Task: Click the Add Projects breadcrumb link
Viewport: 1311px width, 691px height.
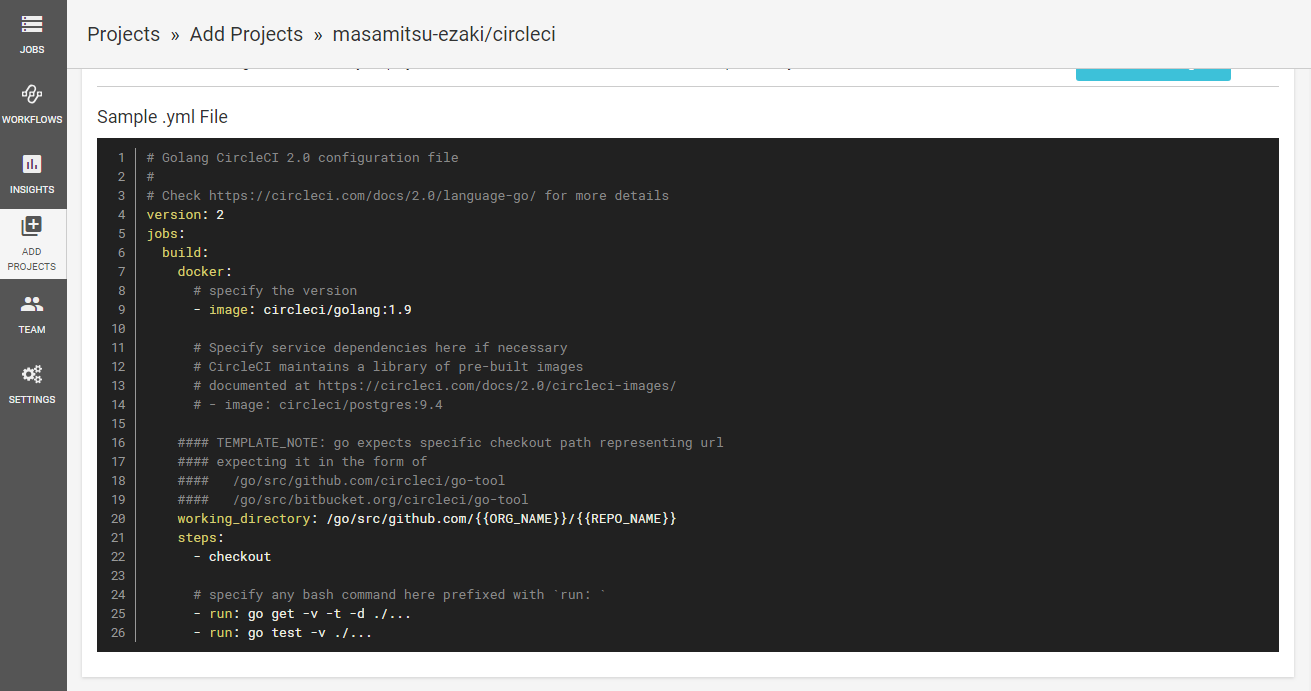Action: coord(246,34)
